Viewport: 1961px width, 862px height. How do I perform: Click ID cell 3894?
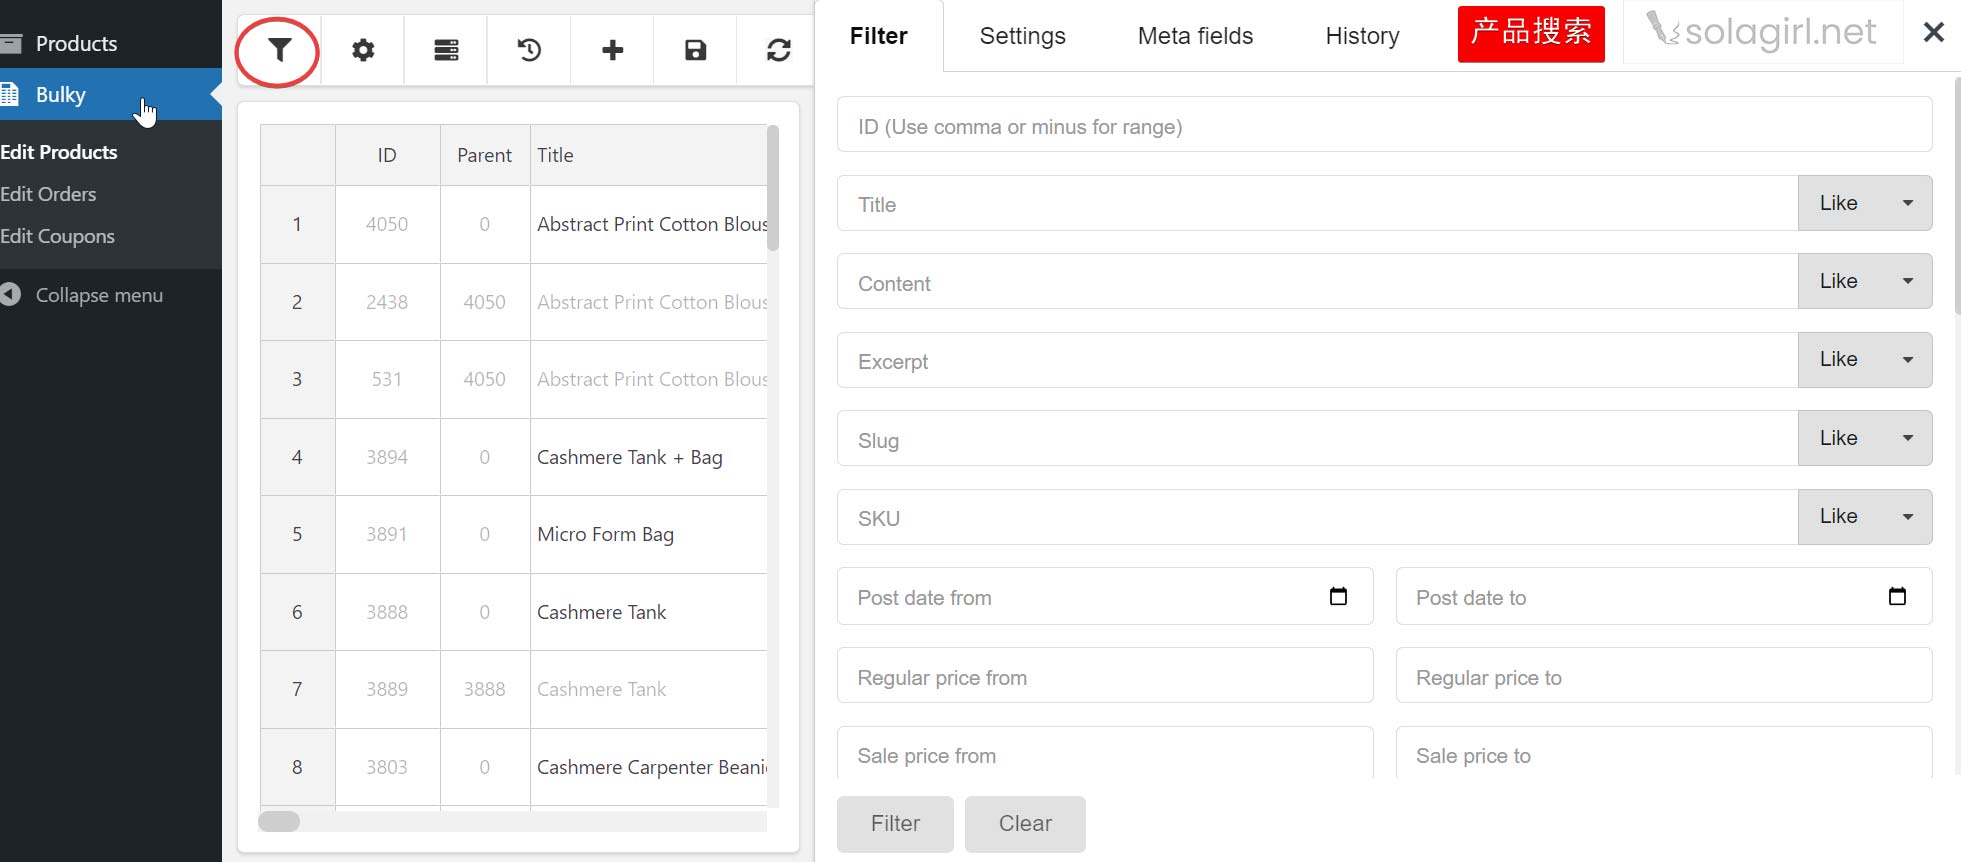[387, 457]
